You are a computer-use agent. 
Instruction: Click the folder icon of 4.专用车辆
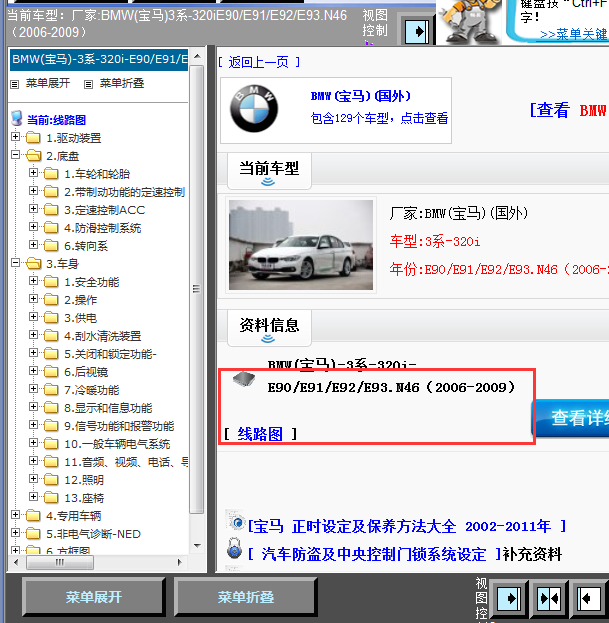[x=33, y=516]
